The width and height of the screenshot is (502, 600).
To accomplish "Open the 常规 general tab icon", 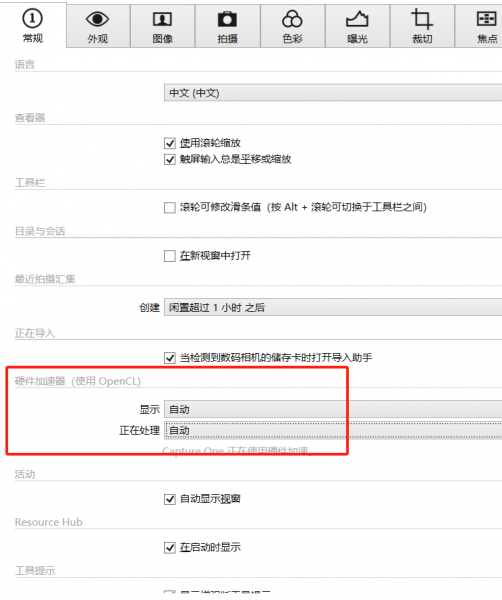I will point(33,18).
